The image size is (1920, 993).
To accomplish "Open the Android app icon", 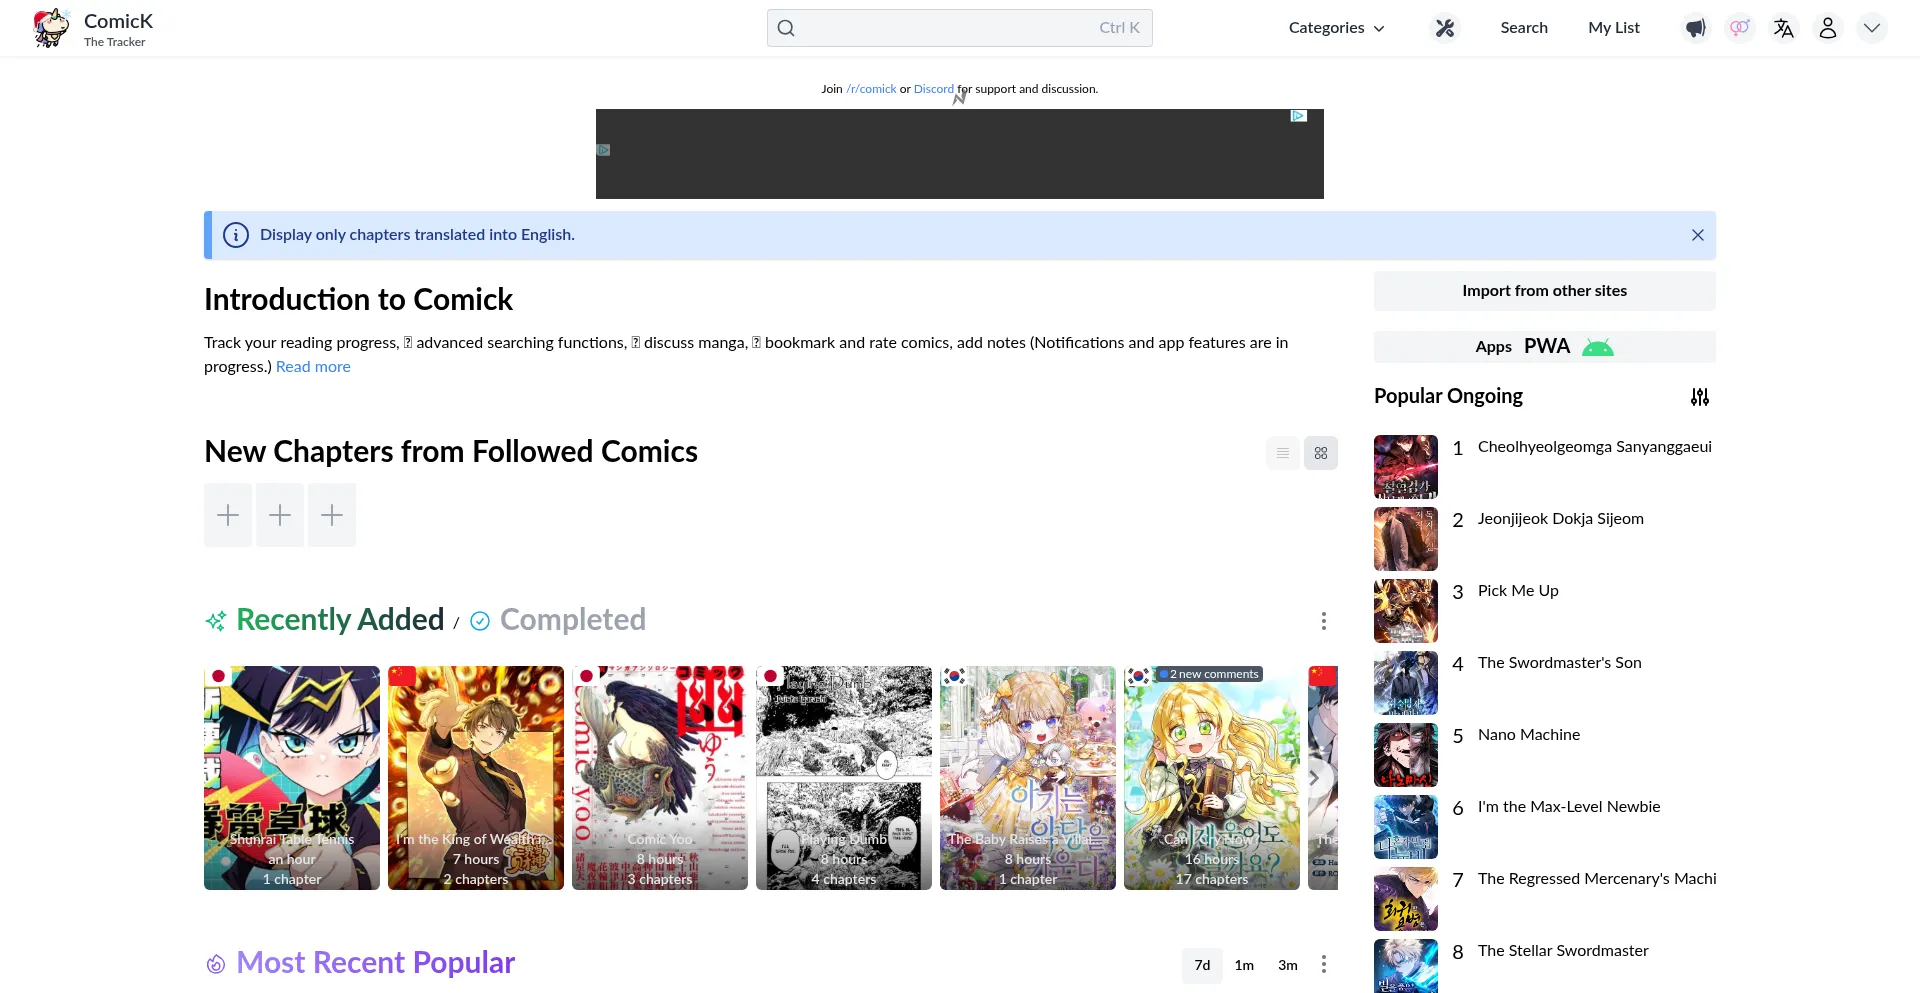I will click(1598, 347).
